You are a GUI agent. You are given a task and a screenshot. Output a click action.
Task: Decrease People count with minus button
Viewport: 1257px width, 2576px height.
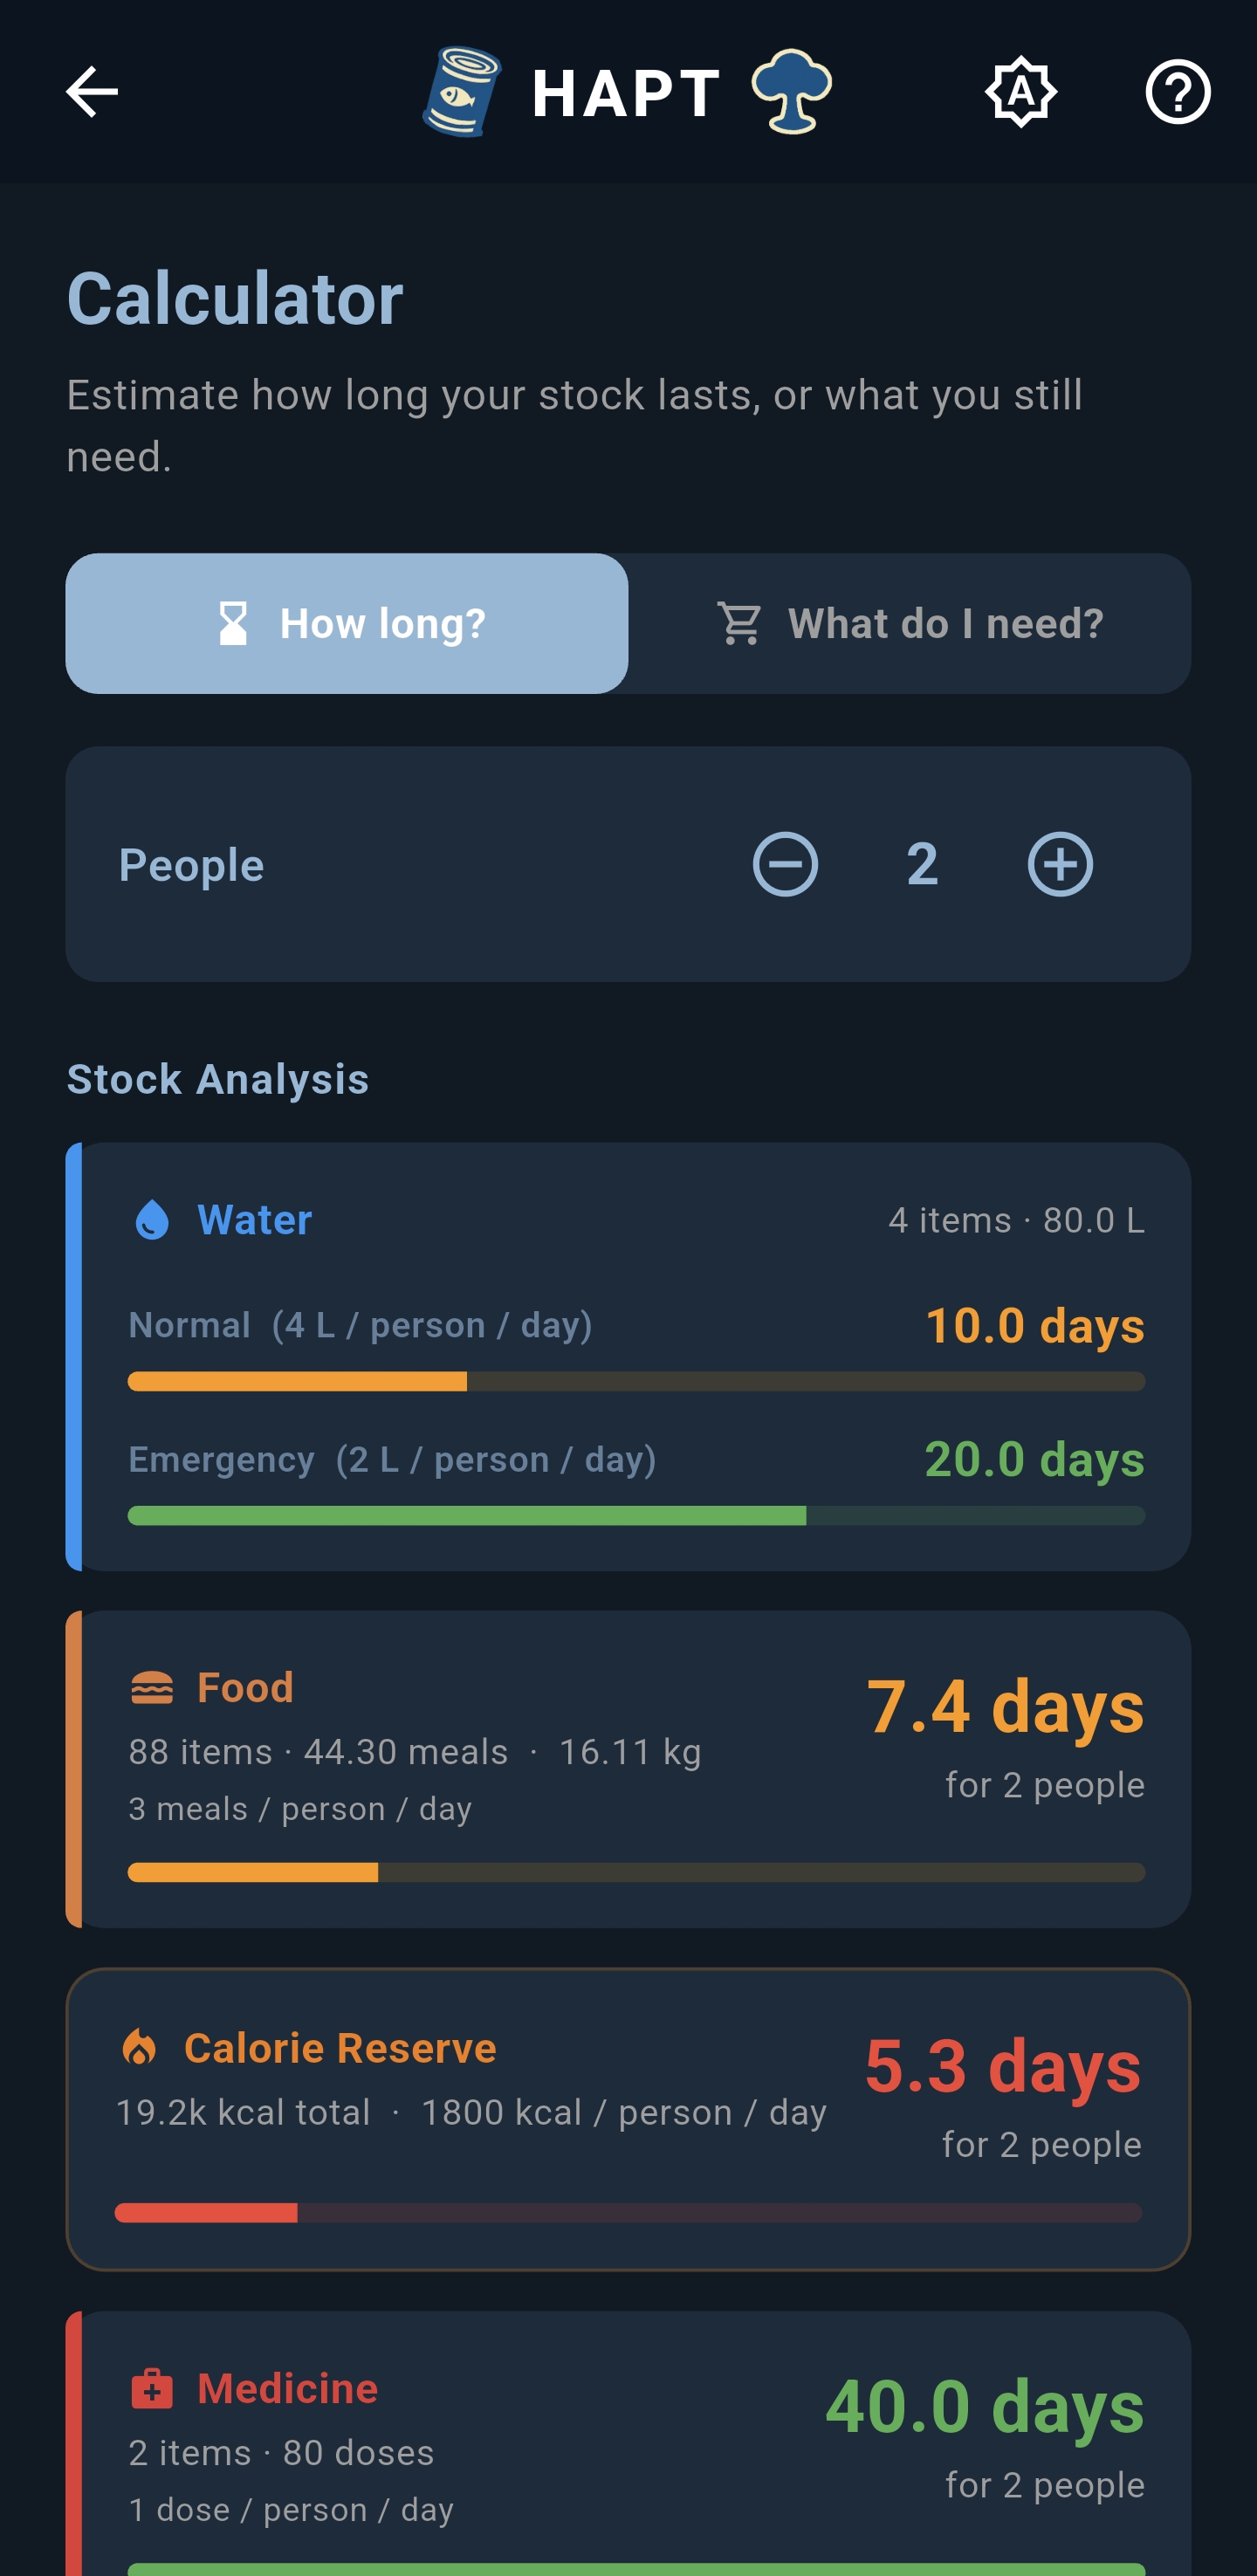tap(785, 864)
